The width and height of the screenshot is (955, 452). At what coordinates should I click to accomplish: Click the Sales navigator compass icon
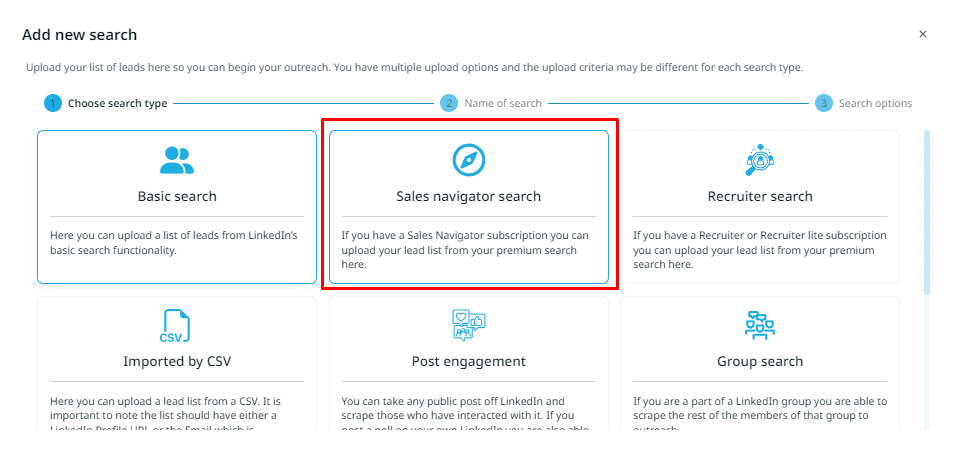[x=468, y=160]
